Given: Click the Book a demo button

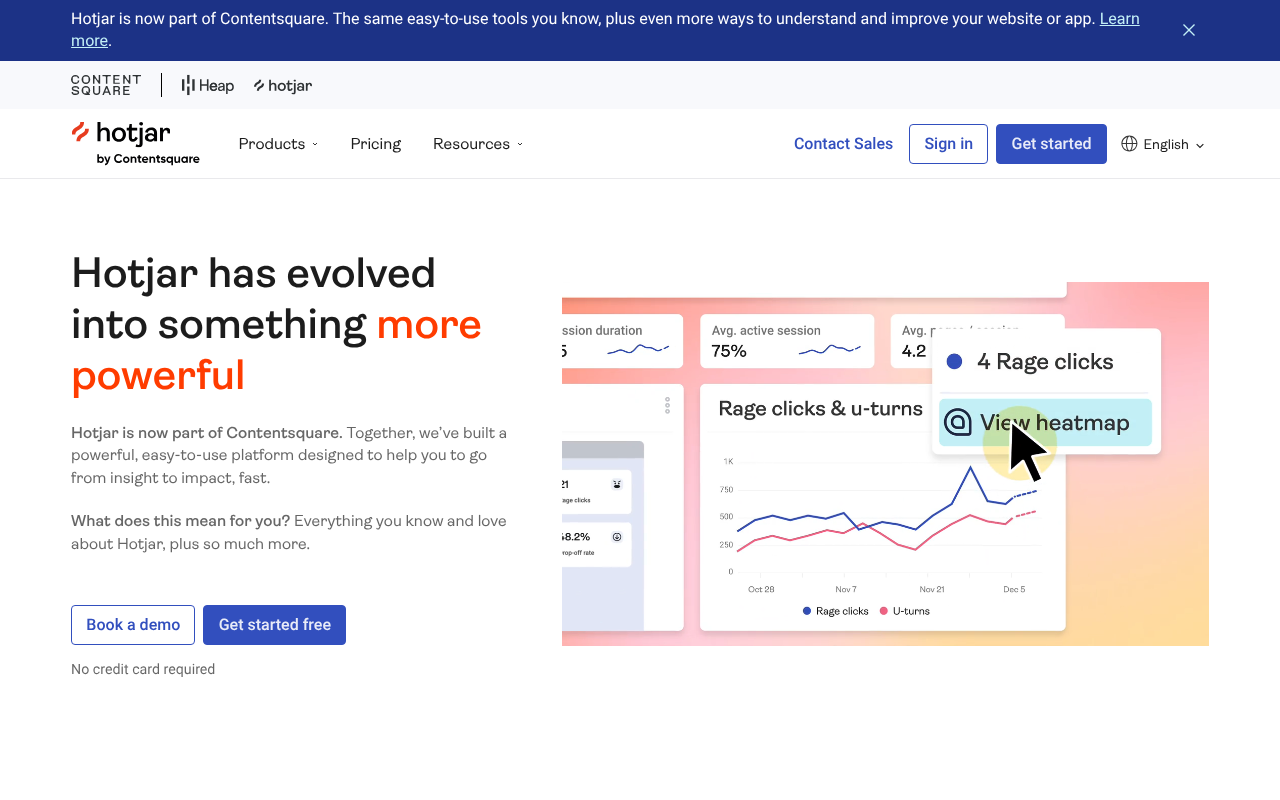Looking at the screenshot, I should pyautogui.click(x=133, y=625).
